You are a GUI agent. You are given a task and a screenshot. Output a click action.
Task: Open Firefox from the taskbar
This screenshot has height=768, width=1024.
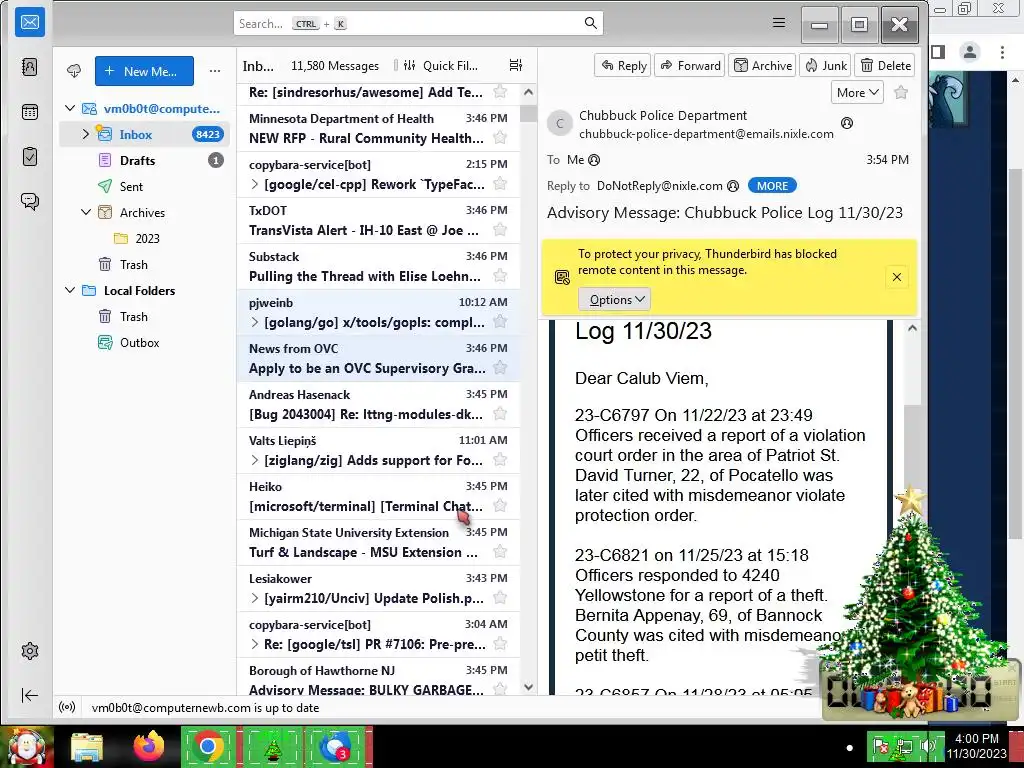point(149,746)
